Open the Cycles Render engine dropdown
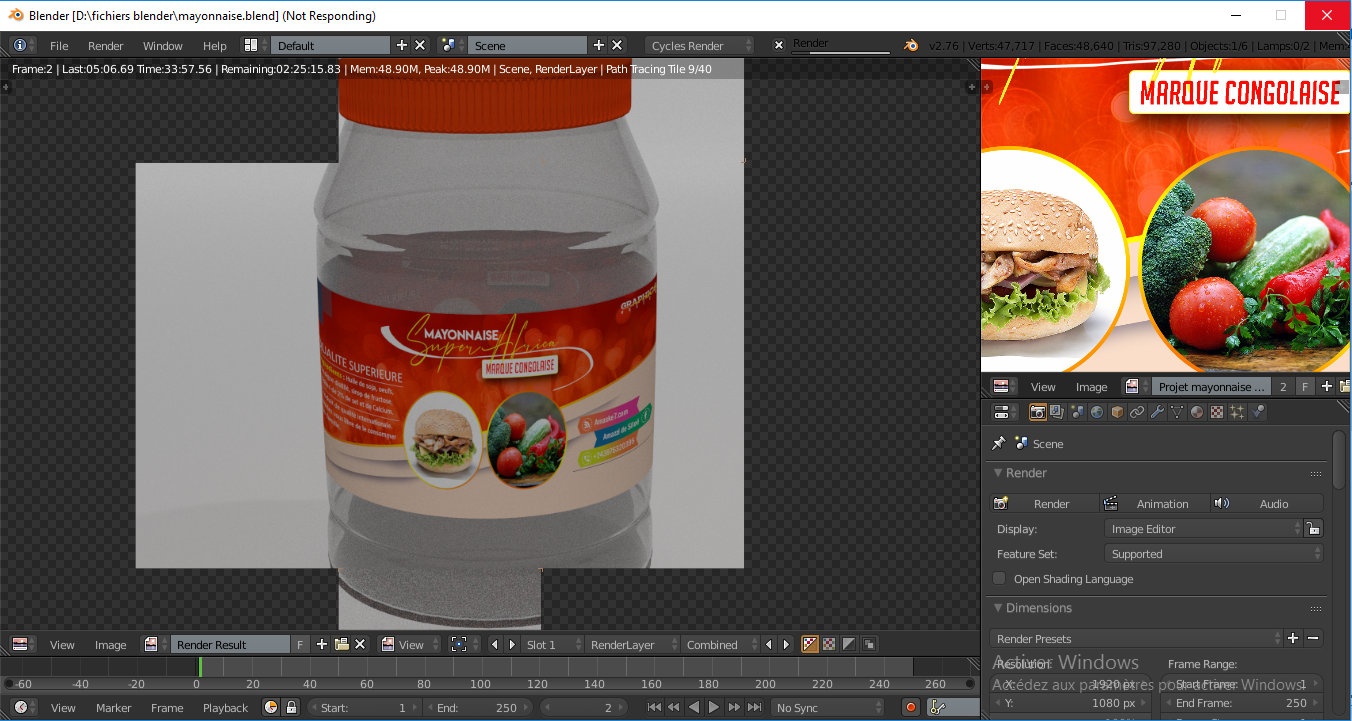This screenshot has height=721, width=1352. tap(700, 46)
